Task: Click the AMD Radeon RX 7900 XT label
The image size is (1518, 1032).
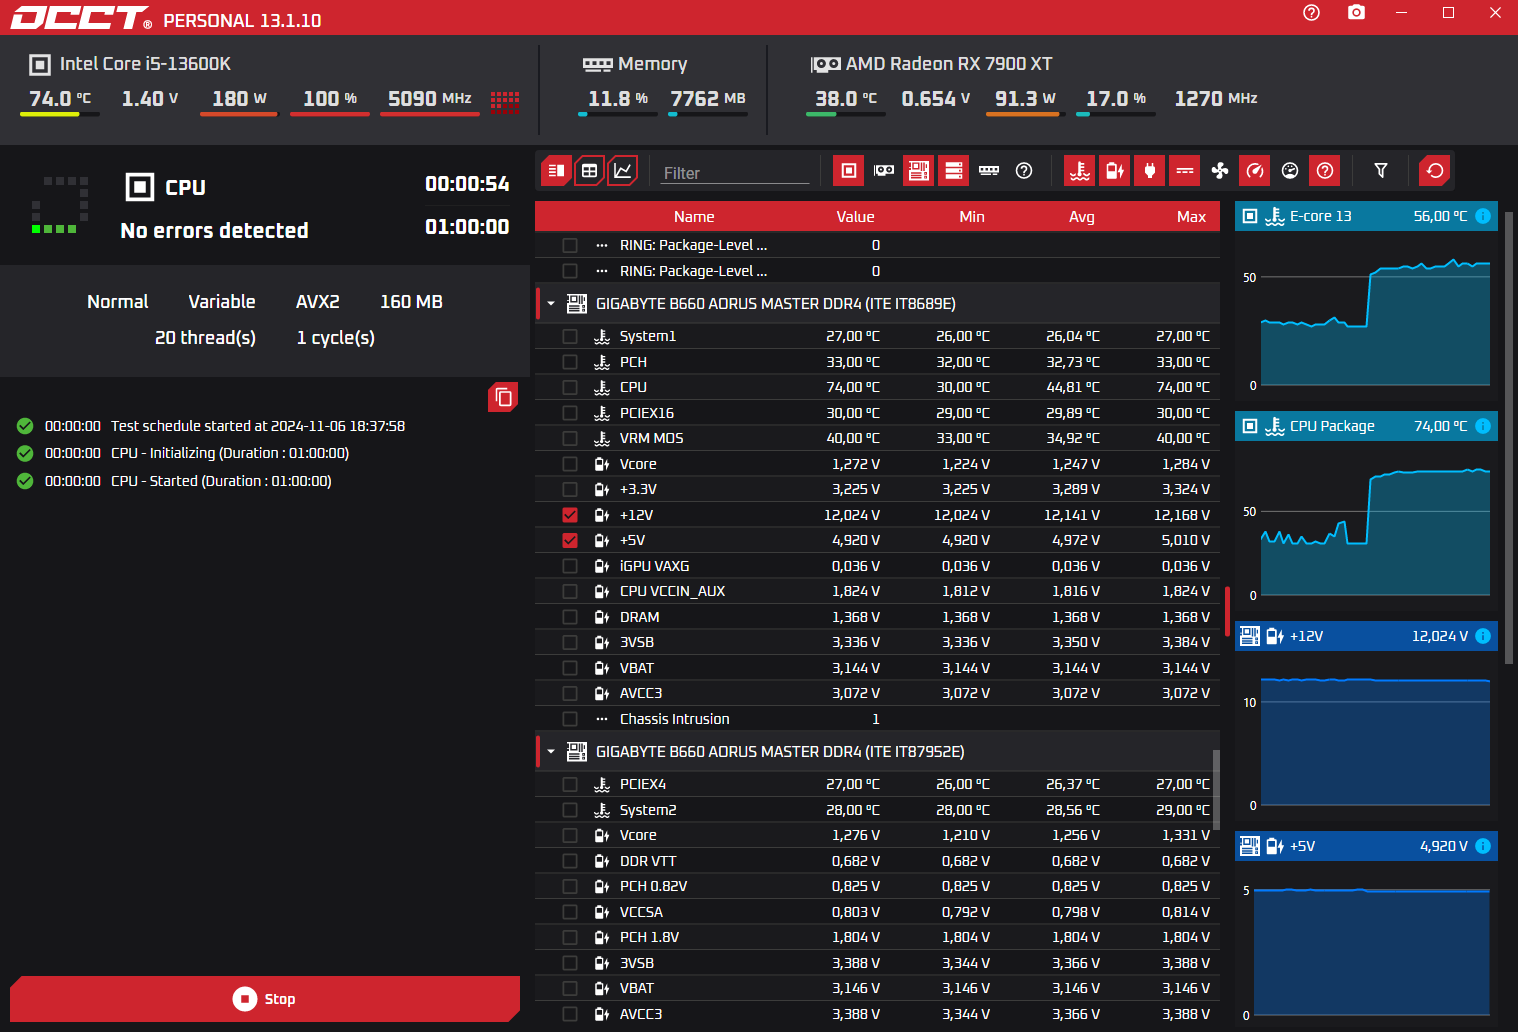Action: (949, 64)
